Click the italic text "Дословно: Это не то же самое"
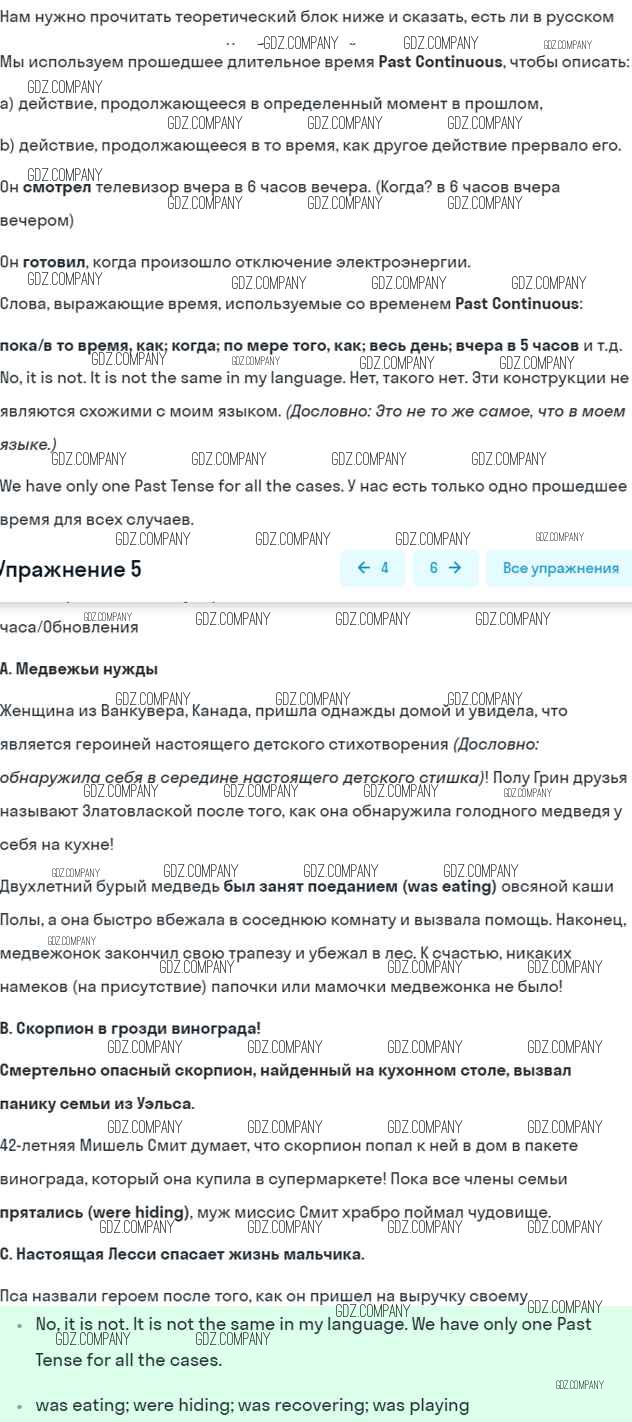This screenshot has width=632, height=1422. (x=455, y=411)
